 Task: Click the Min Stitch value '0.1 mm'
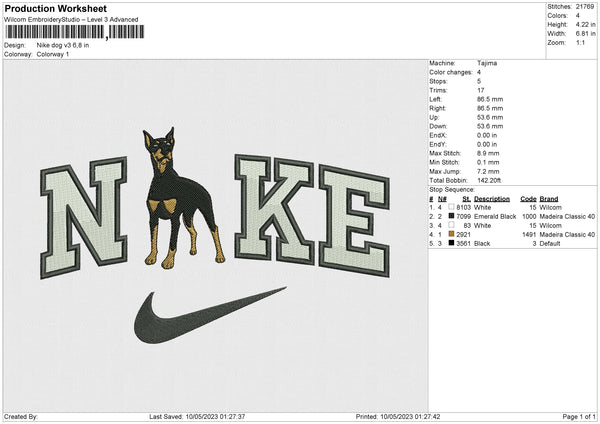click(488, 162)
